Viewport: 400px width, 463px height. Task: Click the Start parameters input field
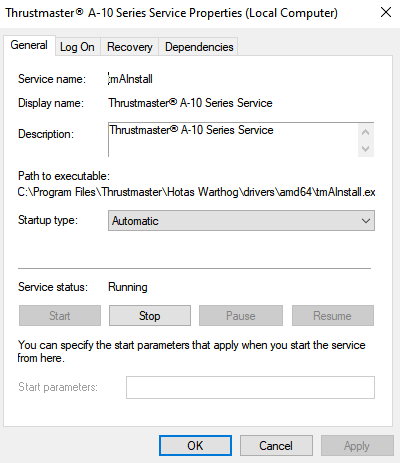pos(250,387)
